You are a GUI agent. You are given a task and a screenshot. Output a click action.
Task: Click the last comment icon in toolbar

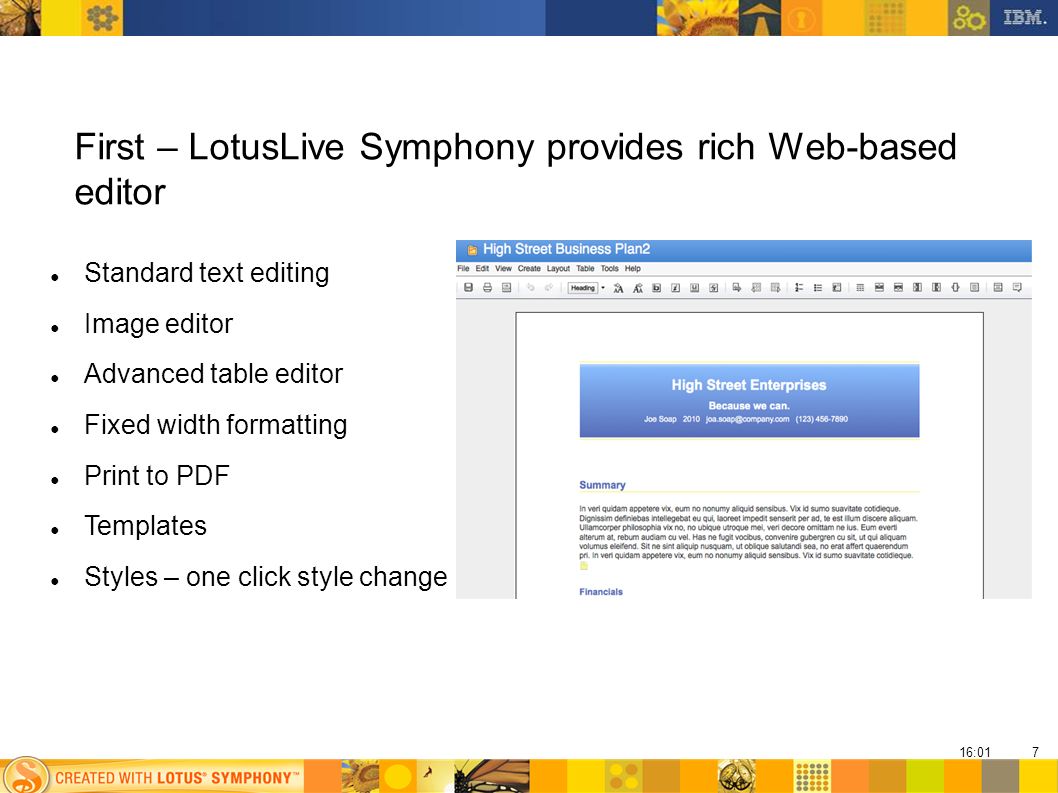tap(1018, 288)
